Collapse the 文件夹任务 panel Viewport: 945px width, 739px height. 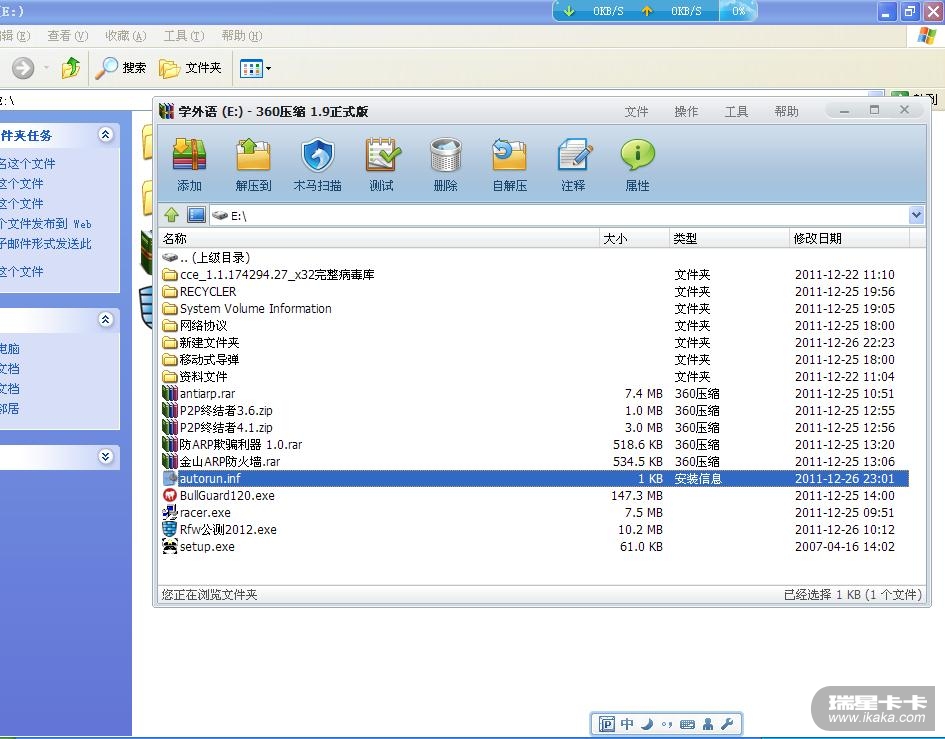105,134
